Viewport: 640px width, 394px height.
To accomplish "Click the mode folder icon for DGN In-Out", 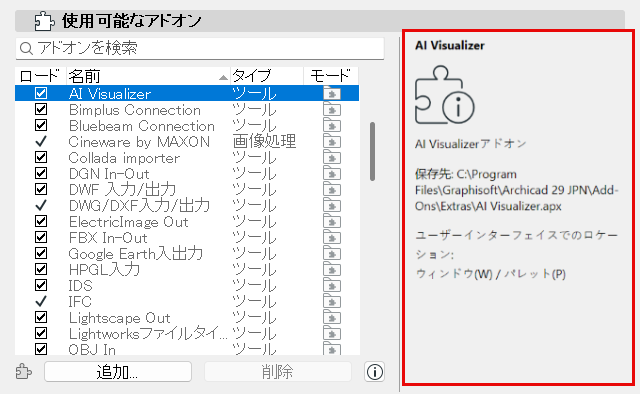I will [x=332, y=174].
